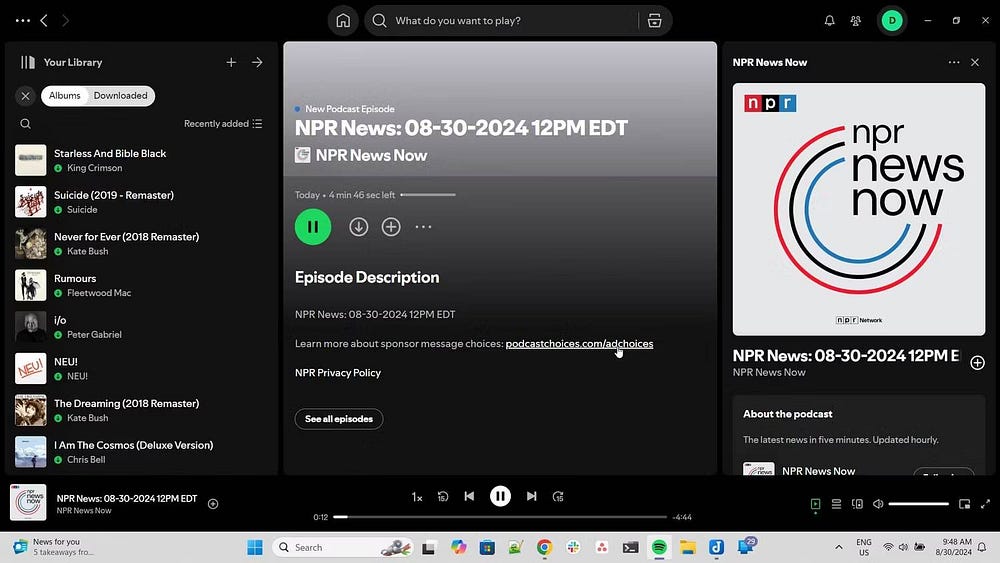Mute the volume speaker icon
The width and height of the screenshot is (1000, 563).
click(876, 504)
